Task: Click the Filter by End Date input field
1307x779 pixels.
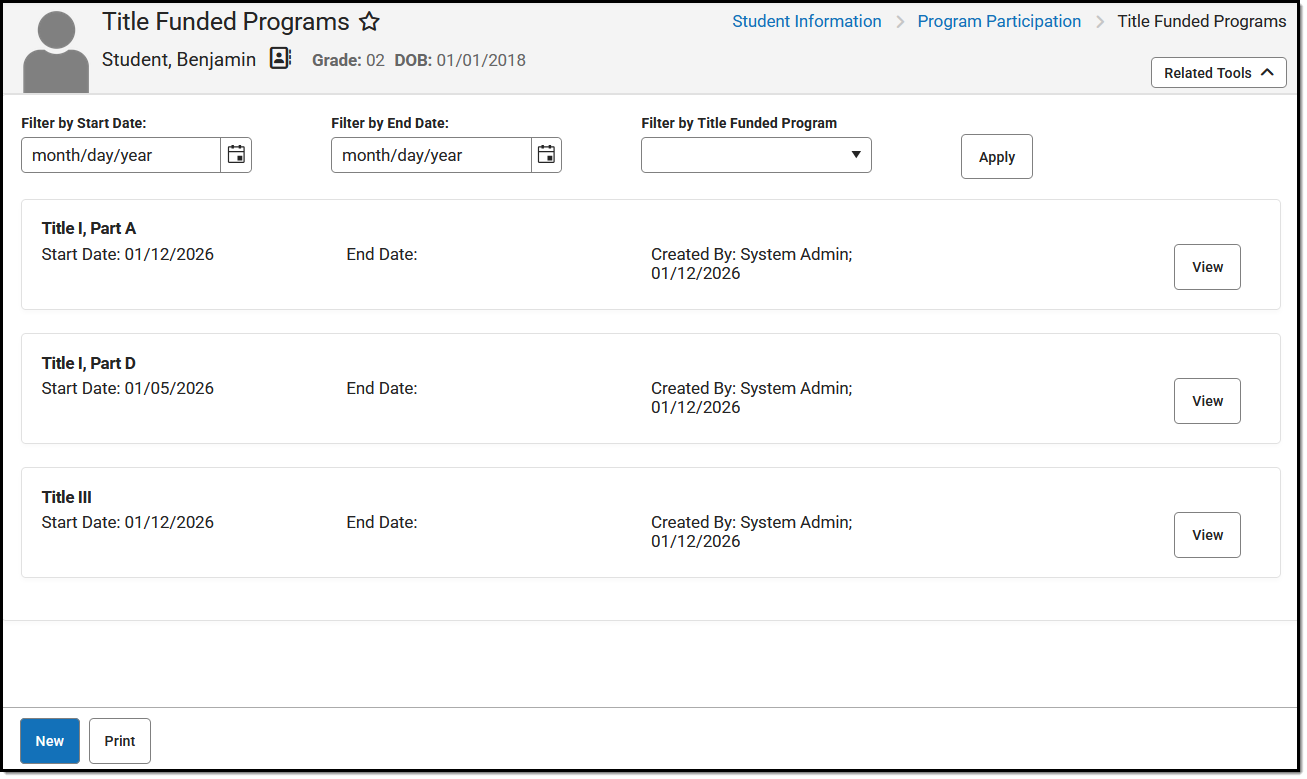Action: (430, 155)
